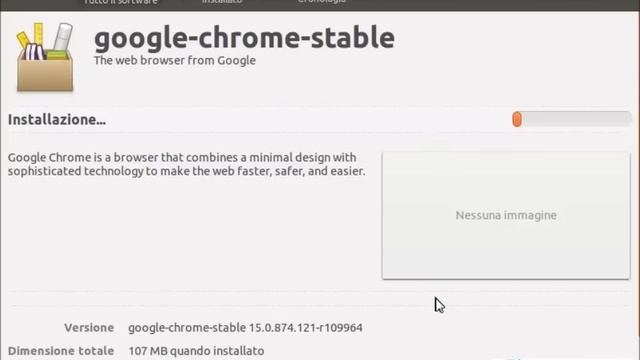Switch to the Installato tab
The width and height of the screenshot is (640, 360).
[x=222, y=2]
